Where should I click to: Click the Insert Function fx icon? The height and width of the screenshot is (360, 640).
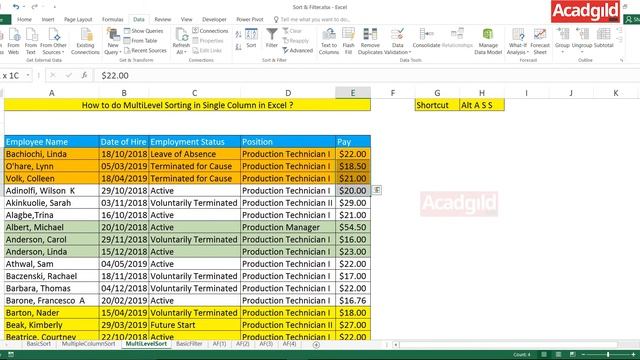click(84, 75)
